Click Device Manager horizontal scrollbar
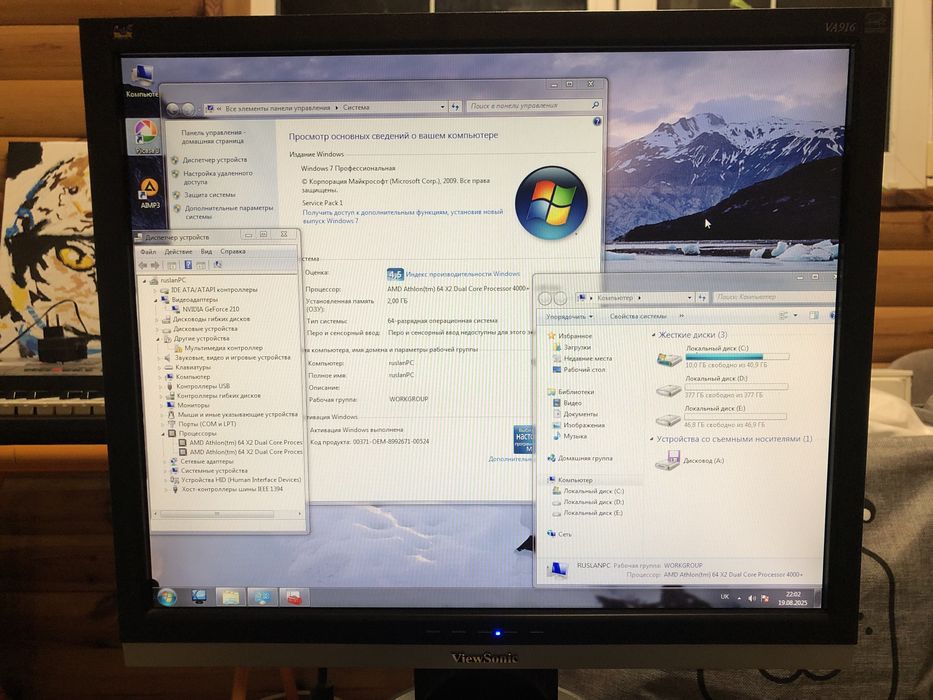 coord(217,513)
